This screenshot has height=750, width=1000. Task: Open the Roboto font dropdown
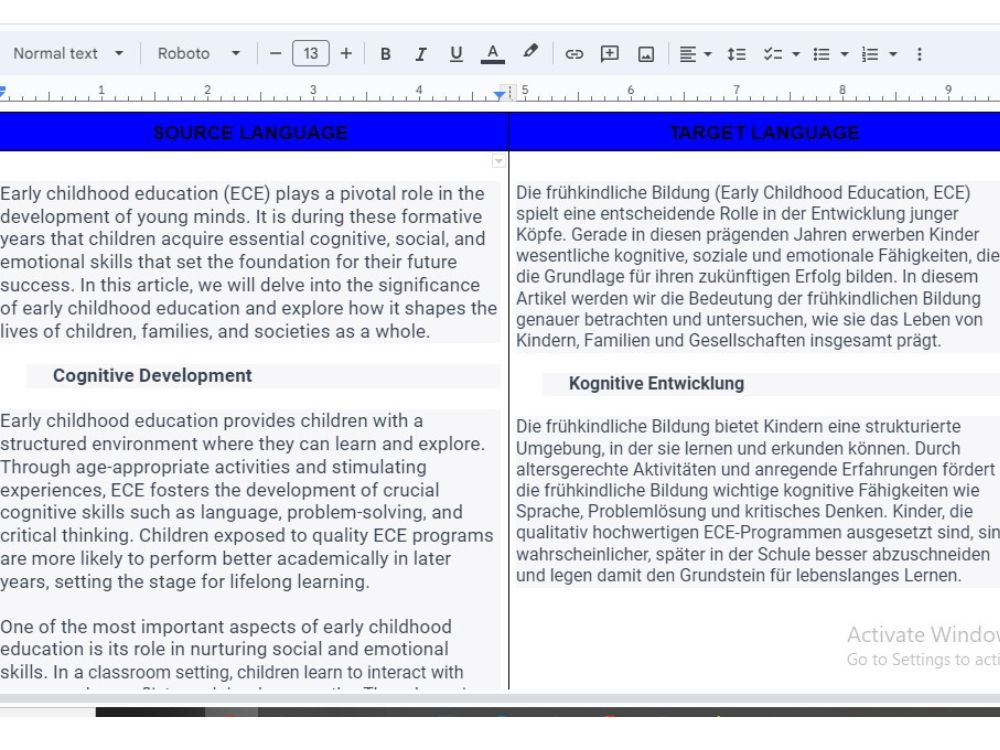(198, 54)
